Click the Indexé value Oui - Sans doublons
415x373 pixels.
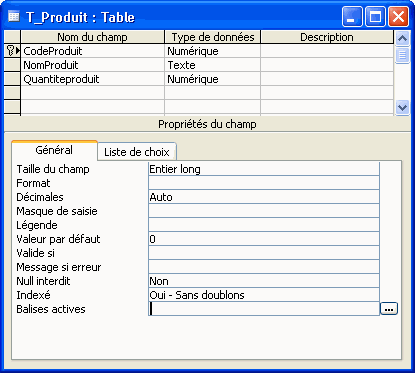pyautogui.click(x=264, y=295)
